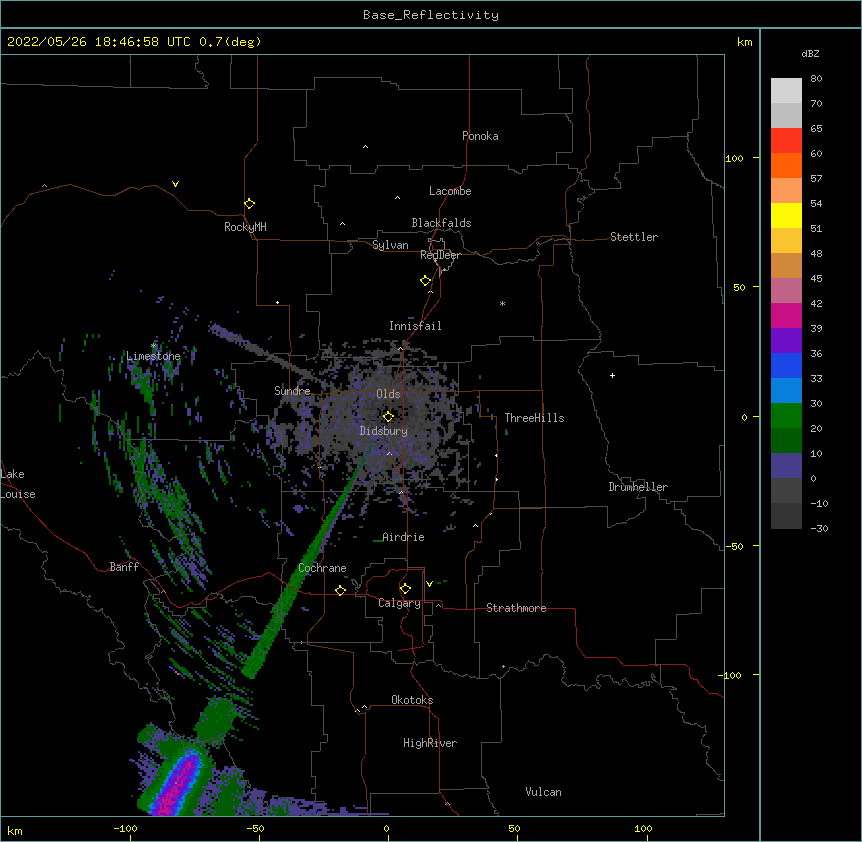
Task: Click the ThreeHills label
Action: 534,418
